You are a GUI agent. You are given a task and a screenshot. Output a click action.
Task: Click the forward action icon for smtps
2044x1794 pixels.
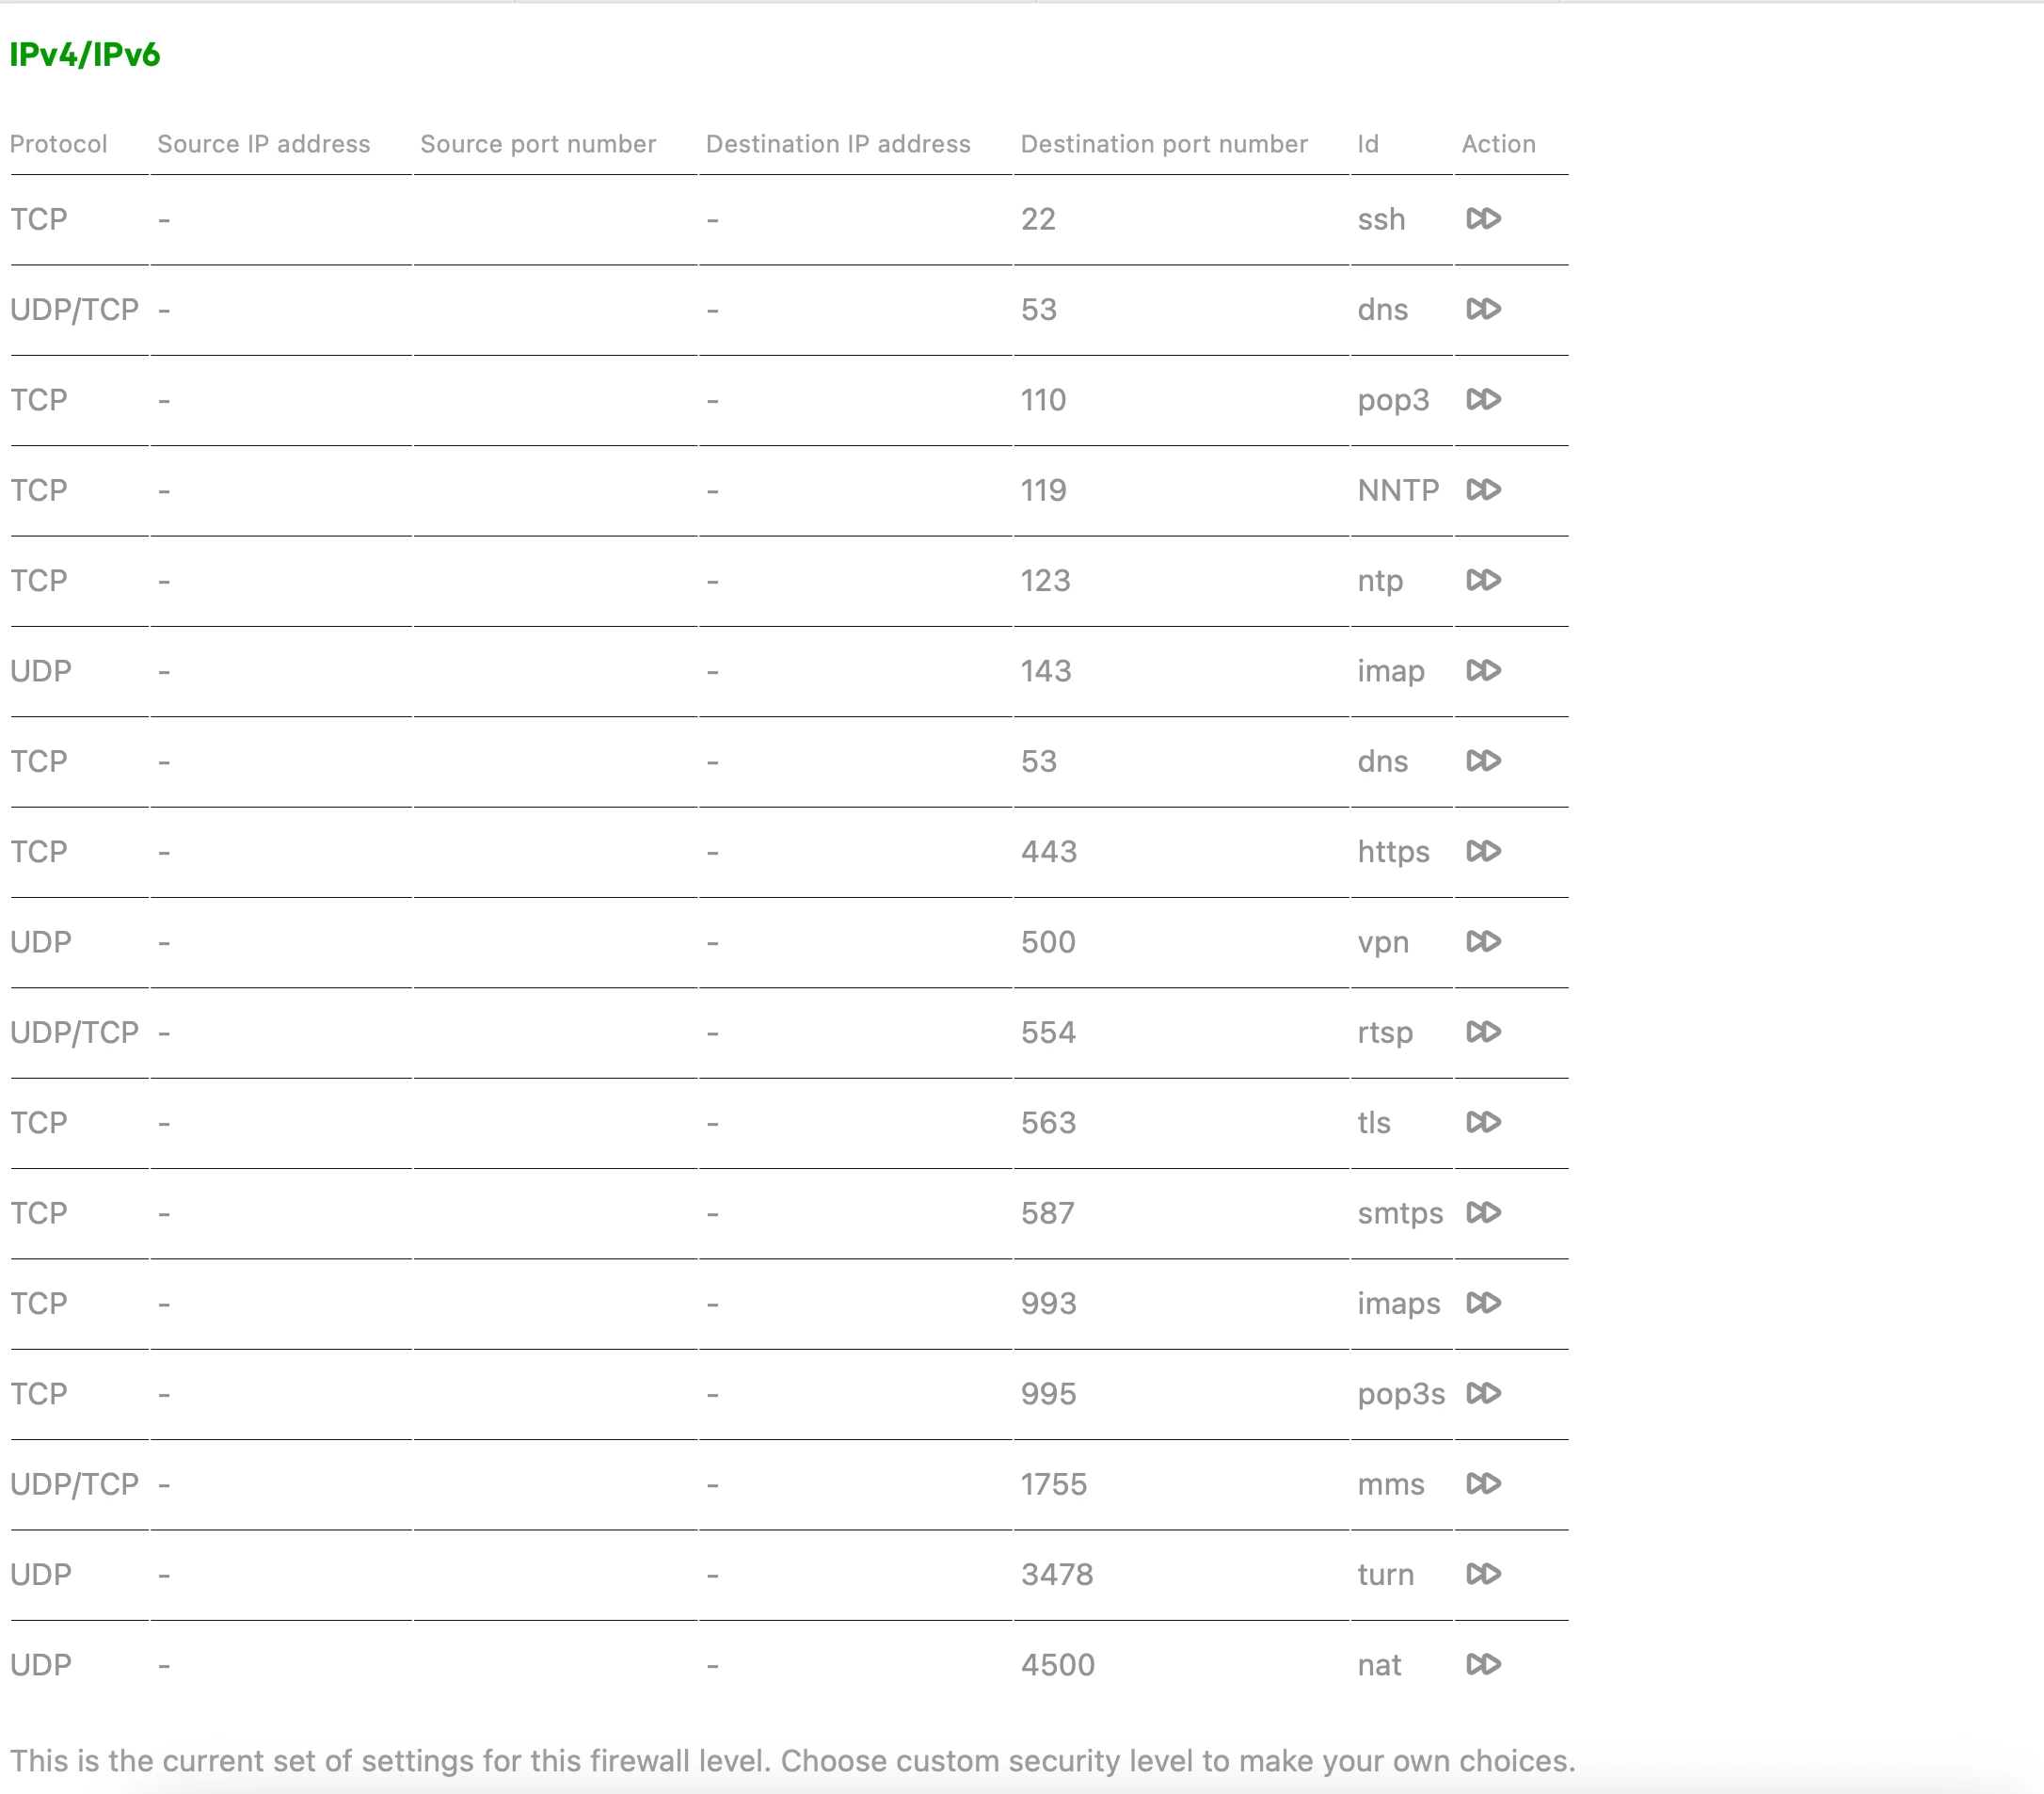(x=1483, y=1212)
